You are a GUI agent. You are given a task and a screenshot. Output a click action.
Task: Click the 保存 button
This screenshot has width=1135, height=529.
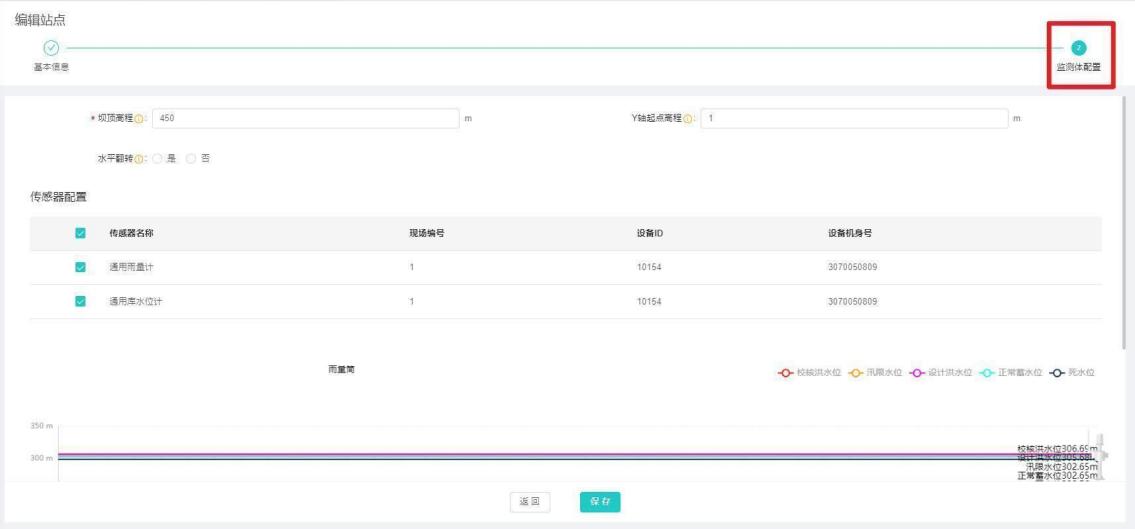(599, 502)
